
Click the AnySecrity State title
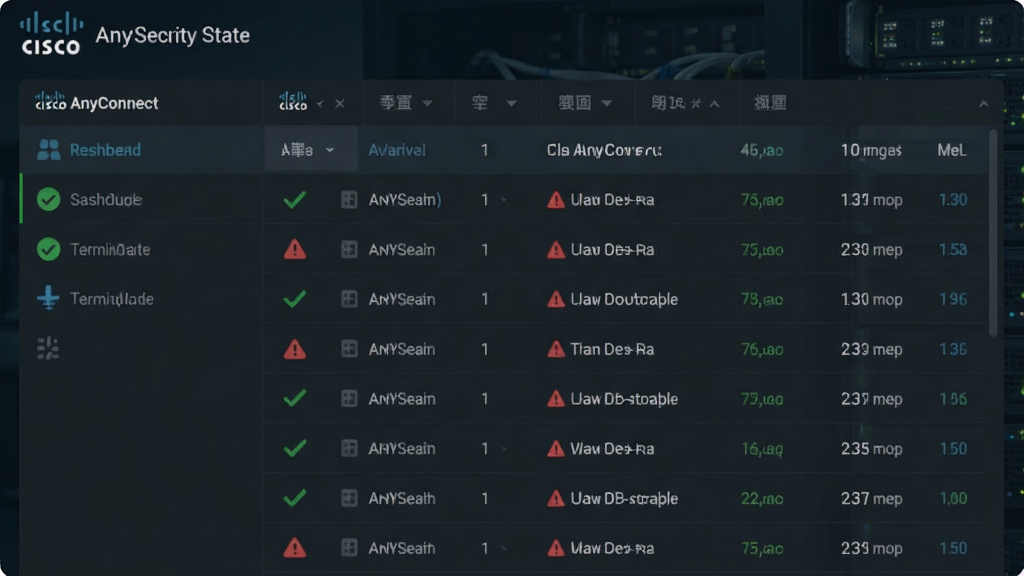point(172,35)
